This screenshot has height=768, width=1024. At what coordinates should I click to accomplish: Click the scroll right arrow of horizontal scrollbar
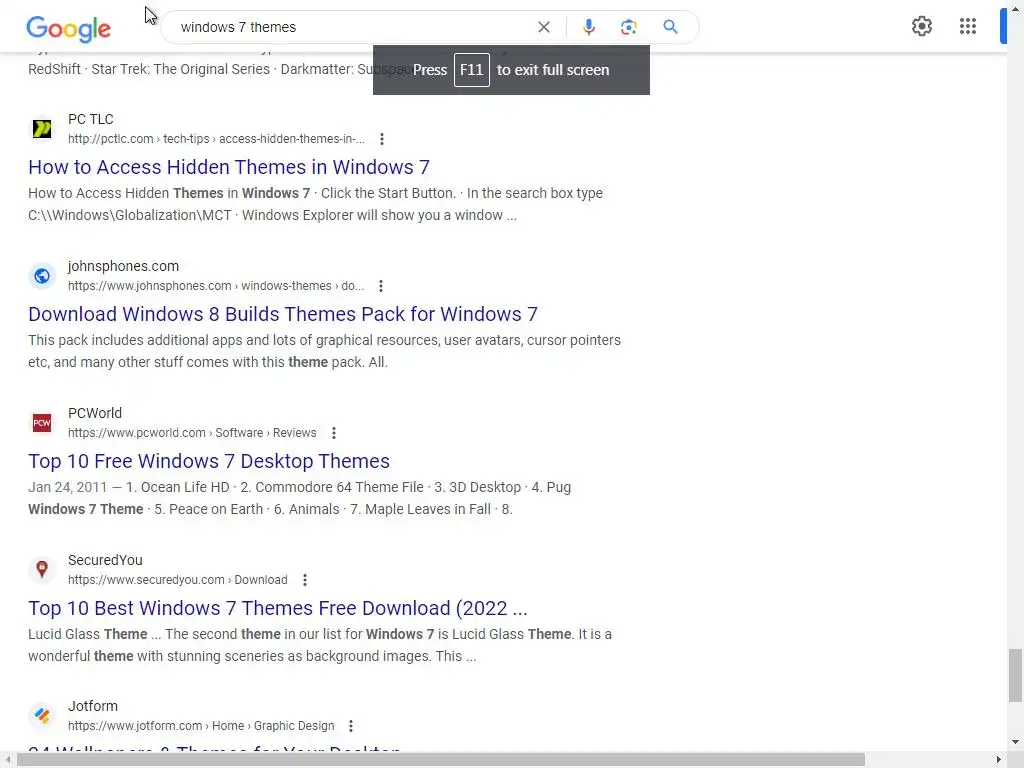coord(999,760)
